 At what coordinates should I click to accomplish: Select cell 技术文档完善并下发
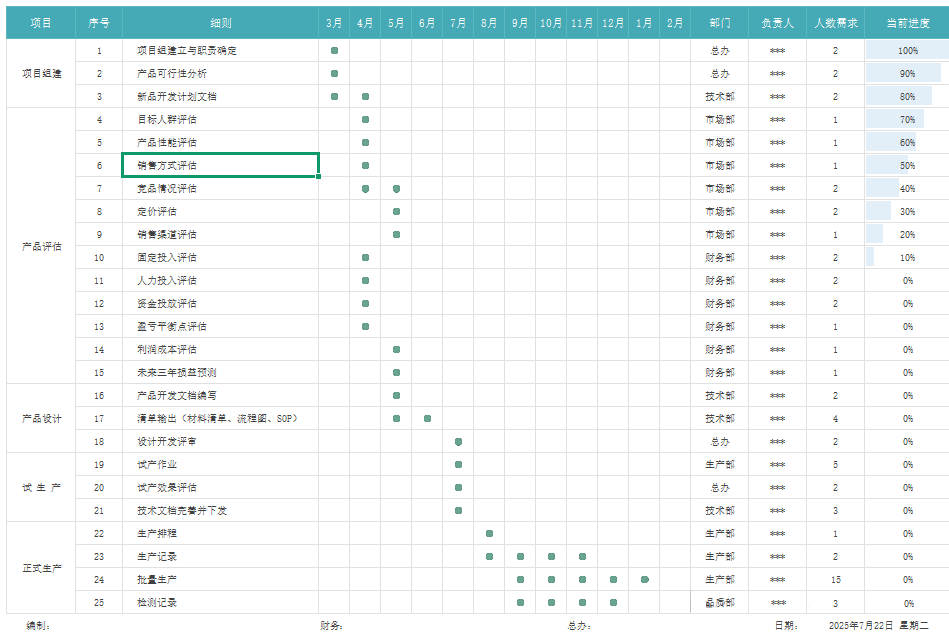pos(220,511)
